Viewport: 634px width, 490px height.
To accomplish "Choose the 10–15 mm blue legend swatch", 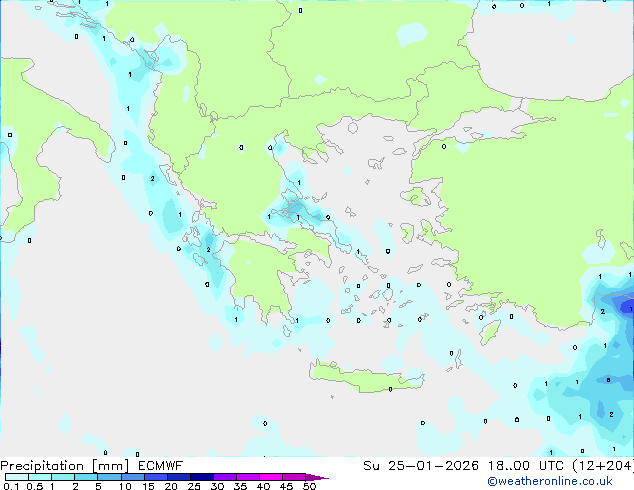I will click(132, 477).
